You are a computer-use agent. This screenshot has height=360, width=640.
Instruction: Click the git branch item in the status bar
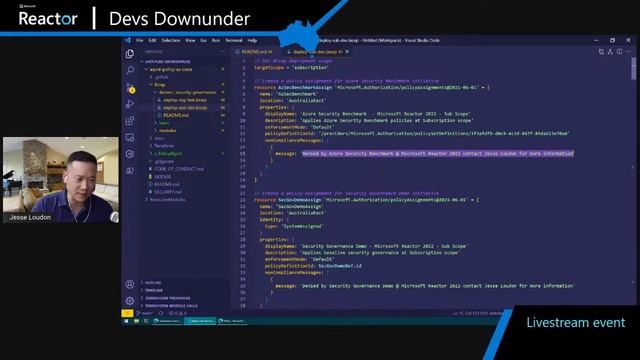[145, 313]
